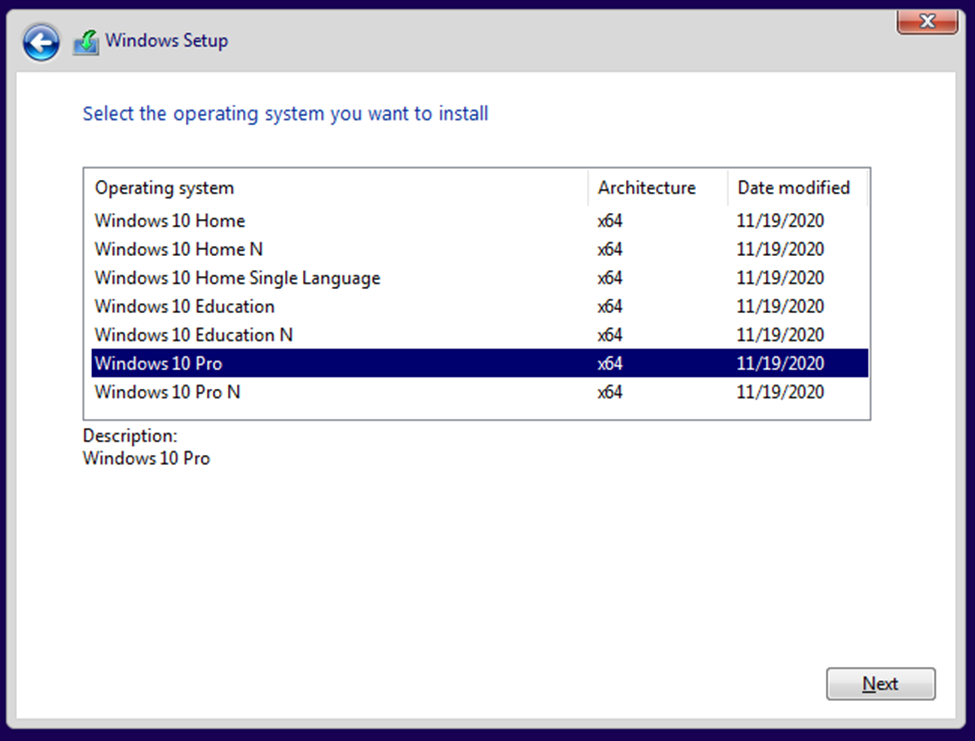This screenshot has height=741, width=975.
Task: Choose Windows 10 Home Single Language
Action: [479, 278]
